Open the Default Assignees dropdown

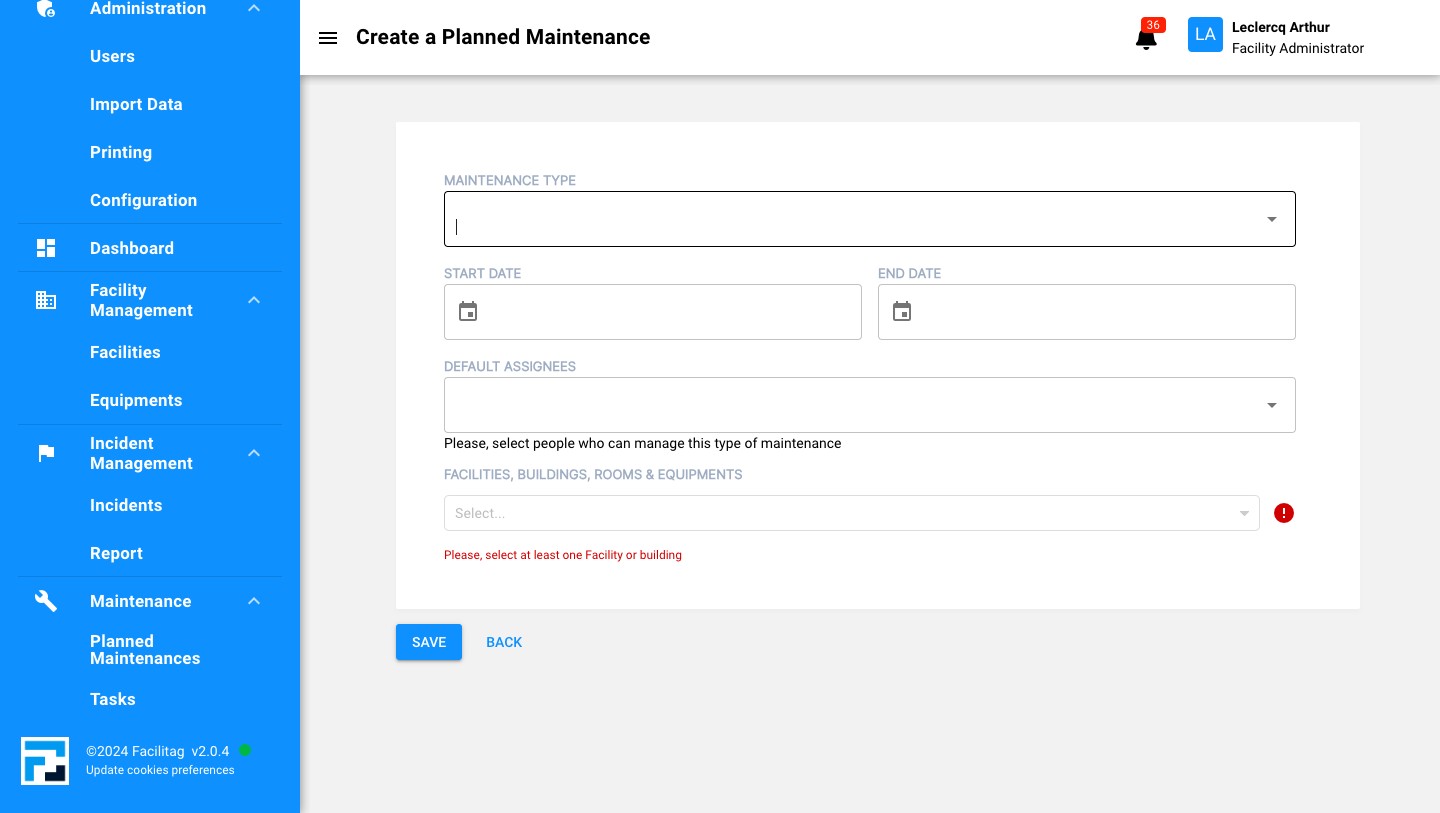pyautogui.click(x=1271, y=405)
